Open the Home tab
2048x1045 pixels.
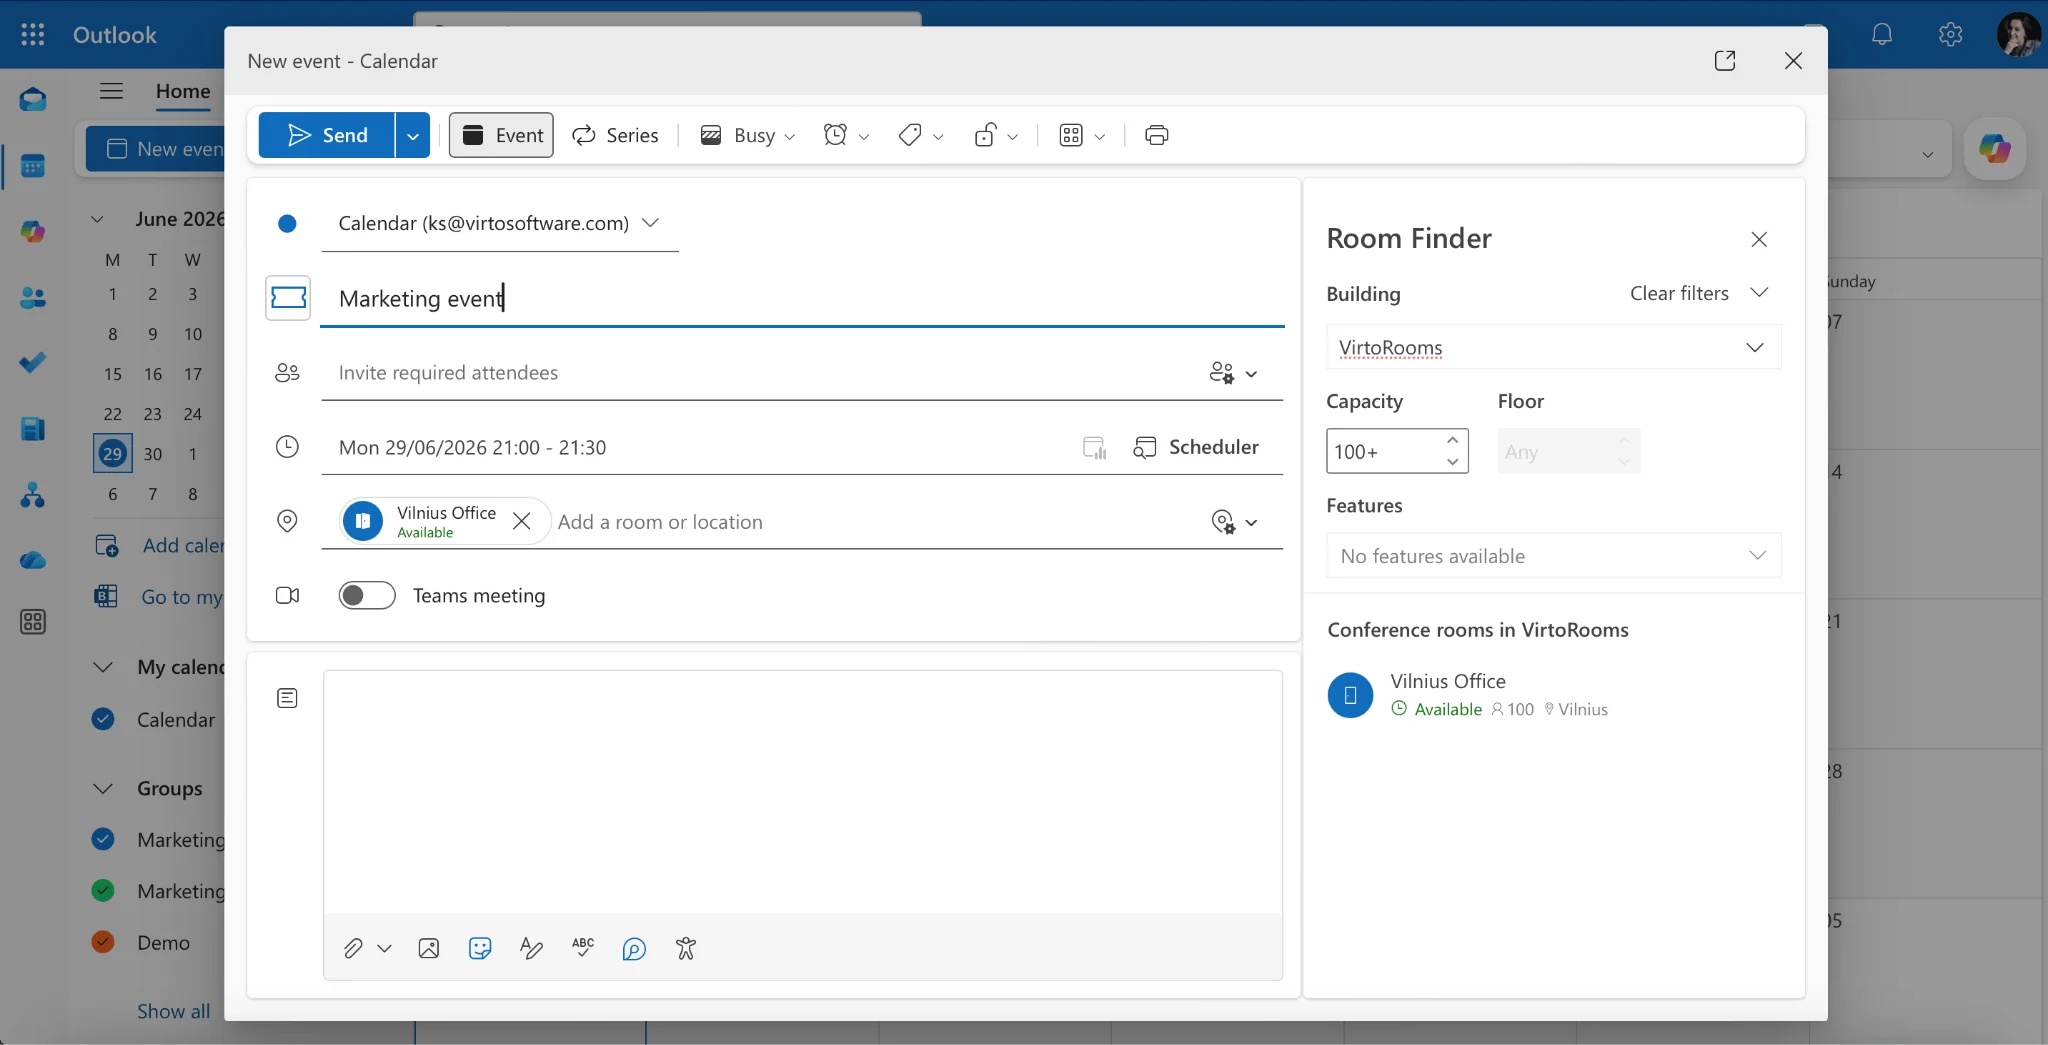pos(183,91)
